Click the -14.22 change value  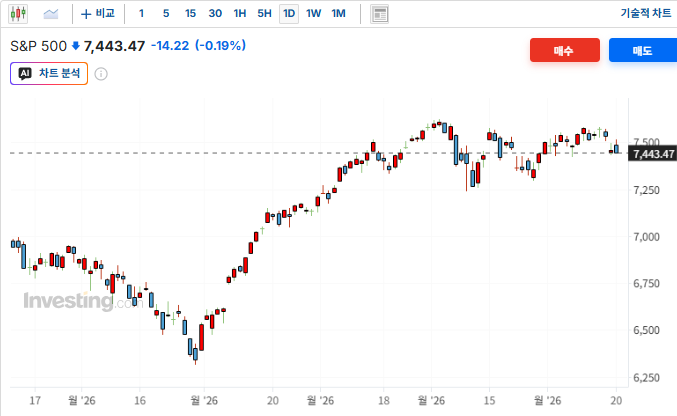coord(170,45)
